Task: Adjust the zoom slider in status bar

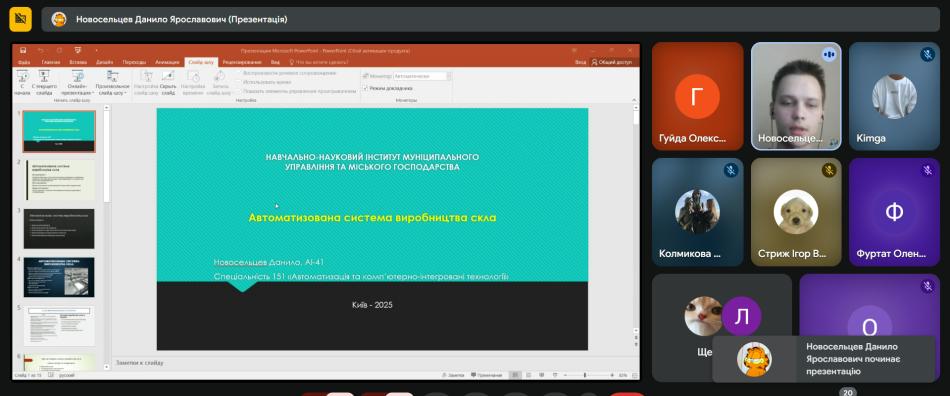Action: coord(585,375)
